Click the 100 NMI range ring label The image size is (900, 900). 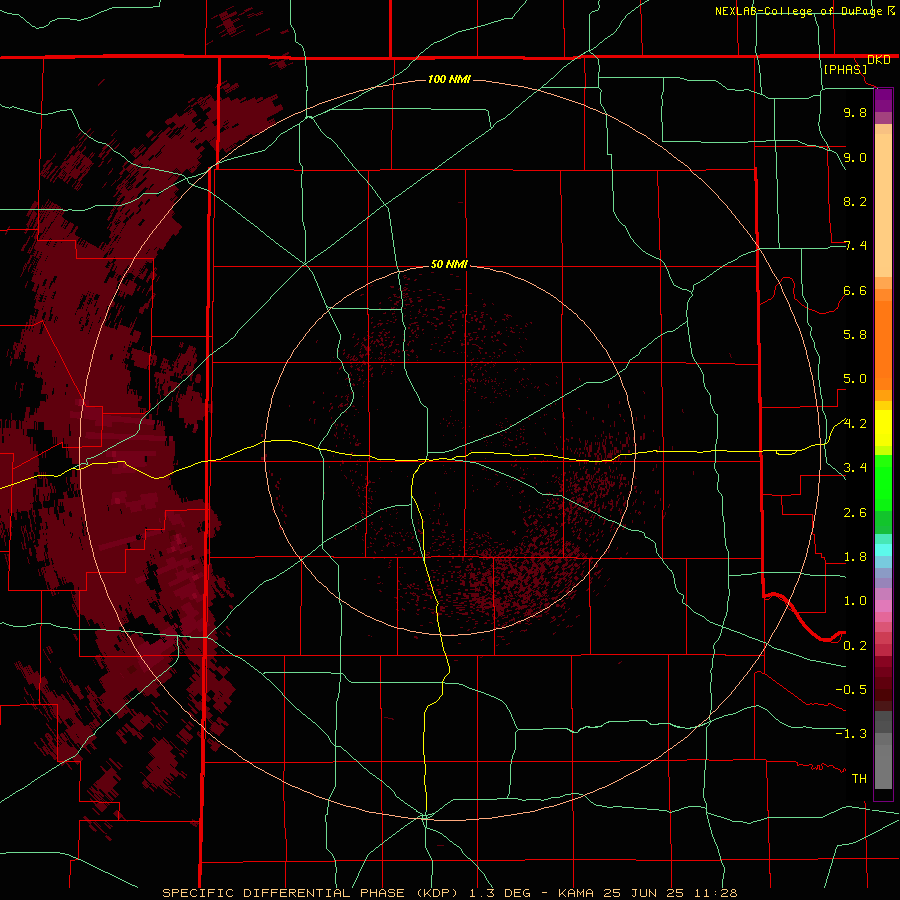click(449, 79)
